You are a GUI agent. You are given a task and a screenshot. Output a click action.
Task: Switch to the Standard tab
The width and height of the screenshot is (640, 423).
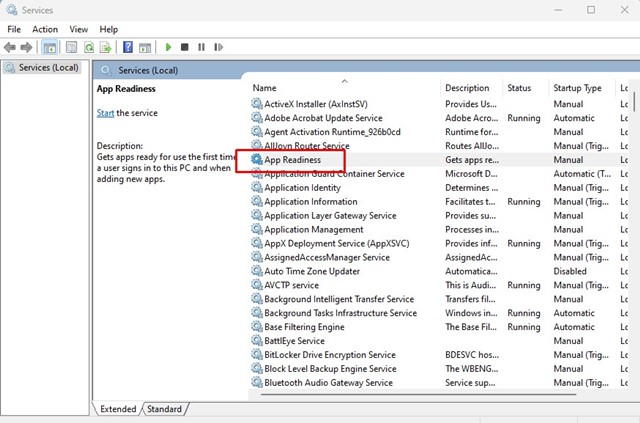click(165, 409)
